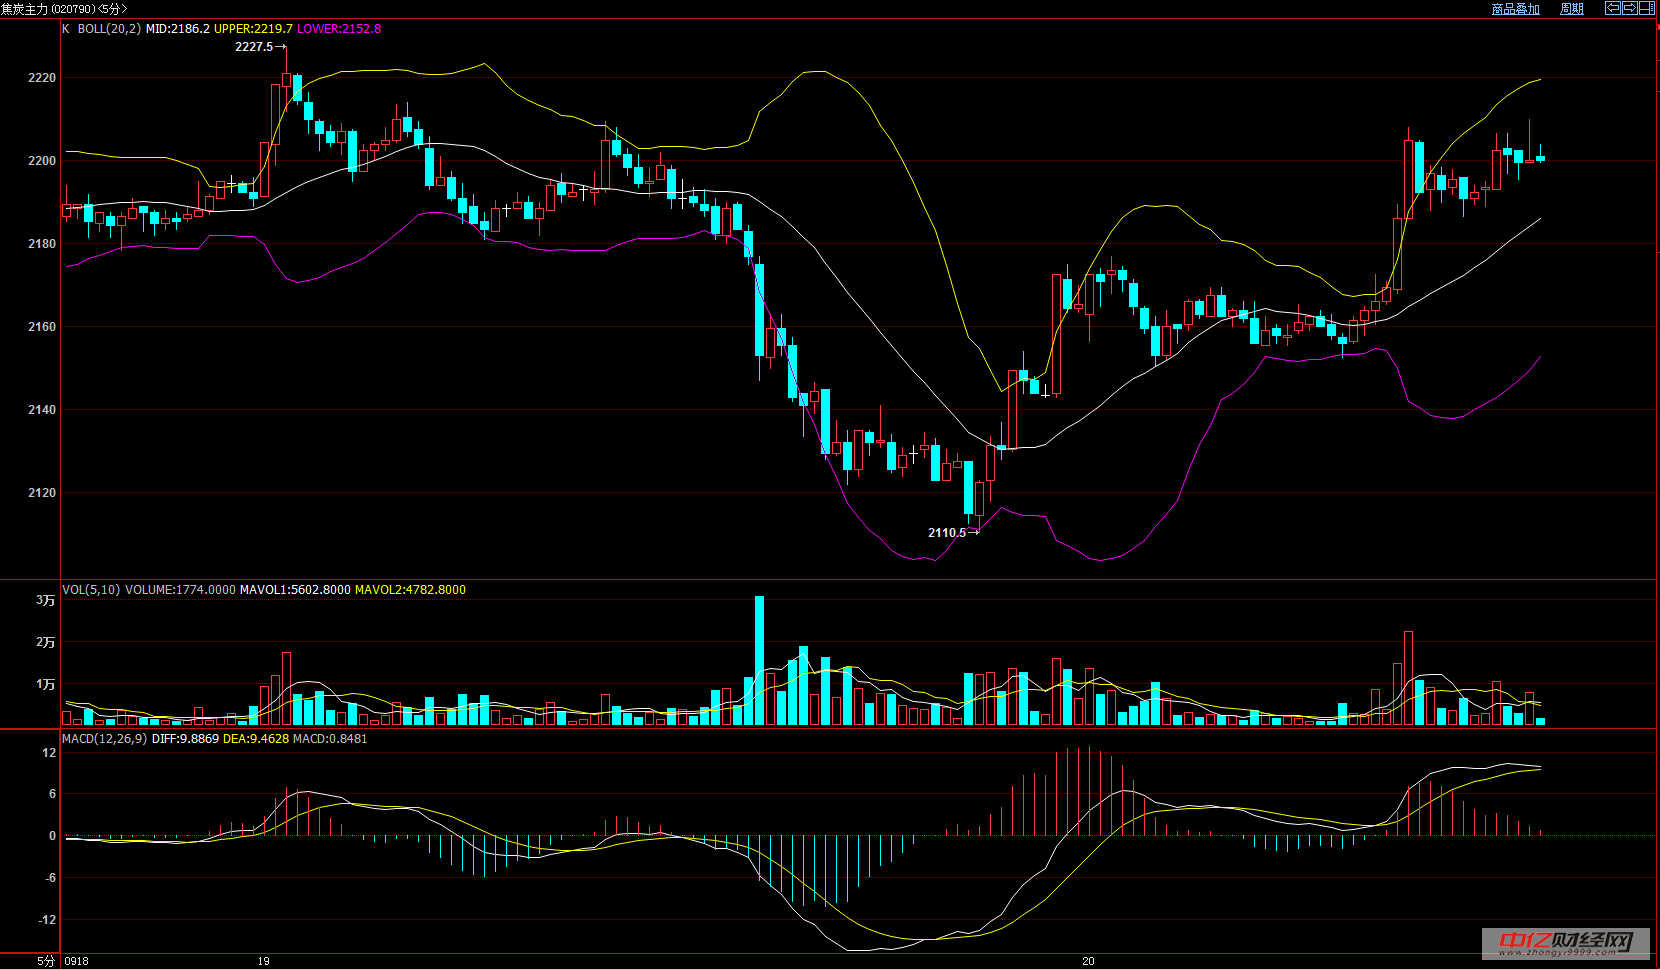Screen dimensions: 1660x970
Task: Click the 12 MACD axis label
Action: tap(49, 753)
